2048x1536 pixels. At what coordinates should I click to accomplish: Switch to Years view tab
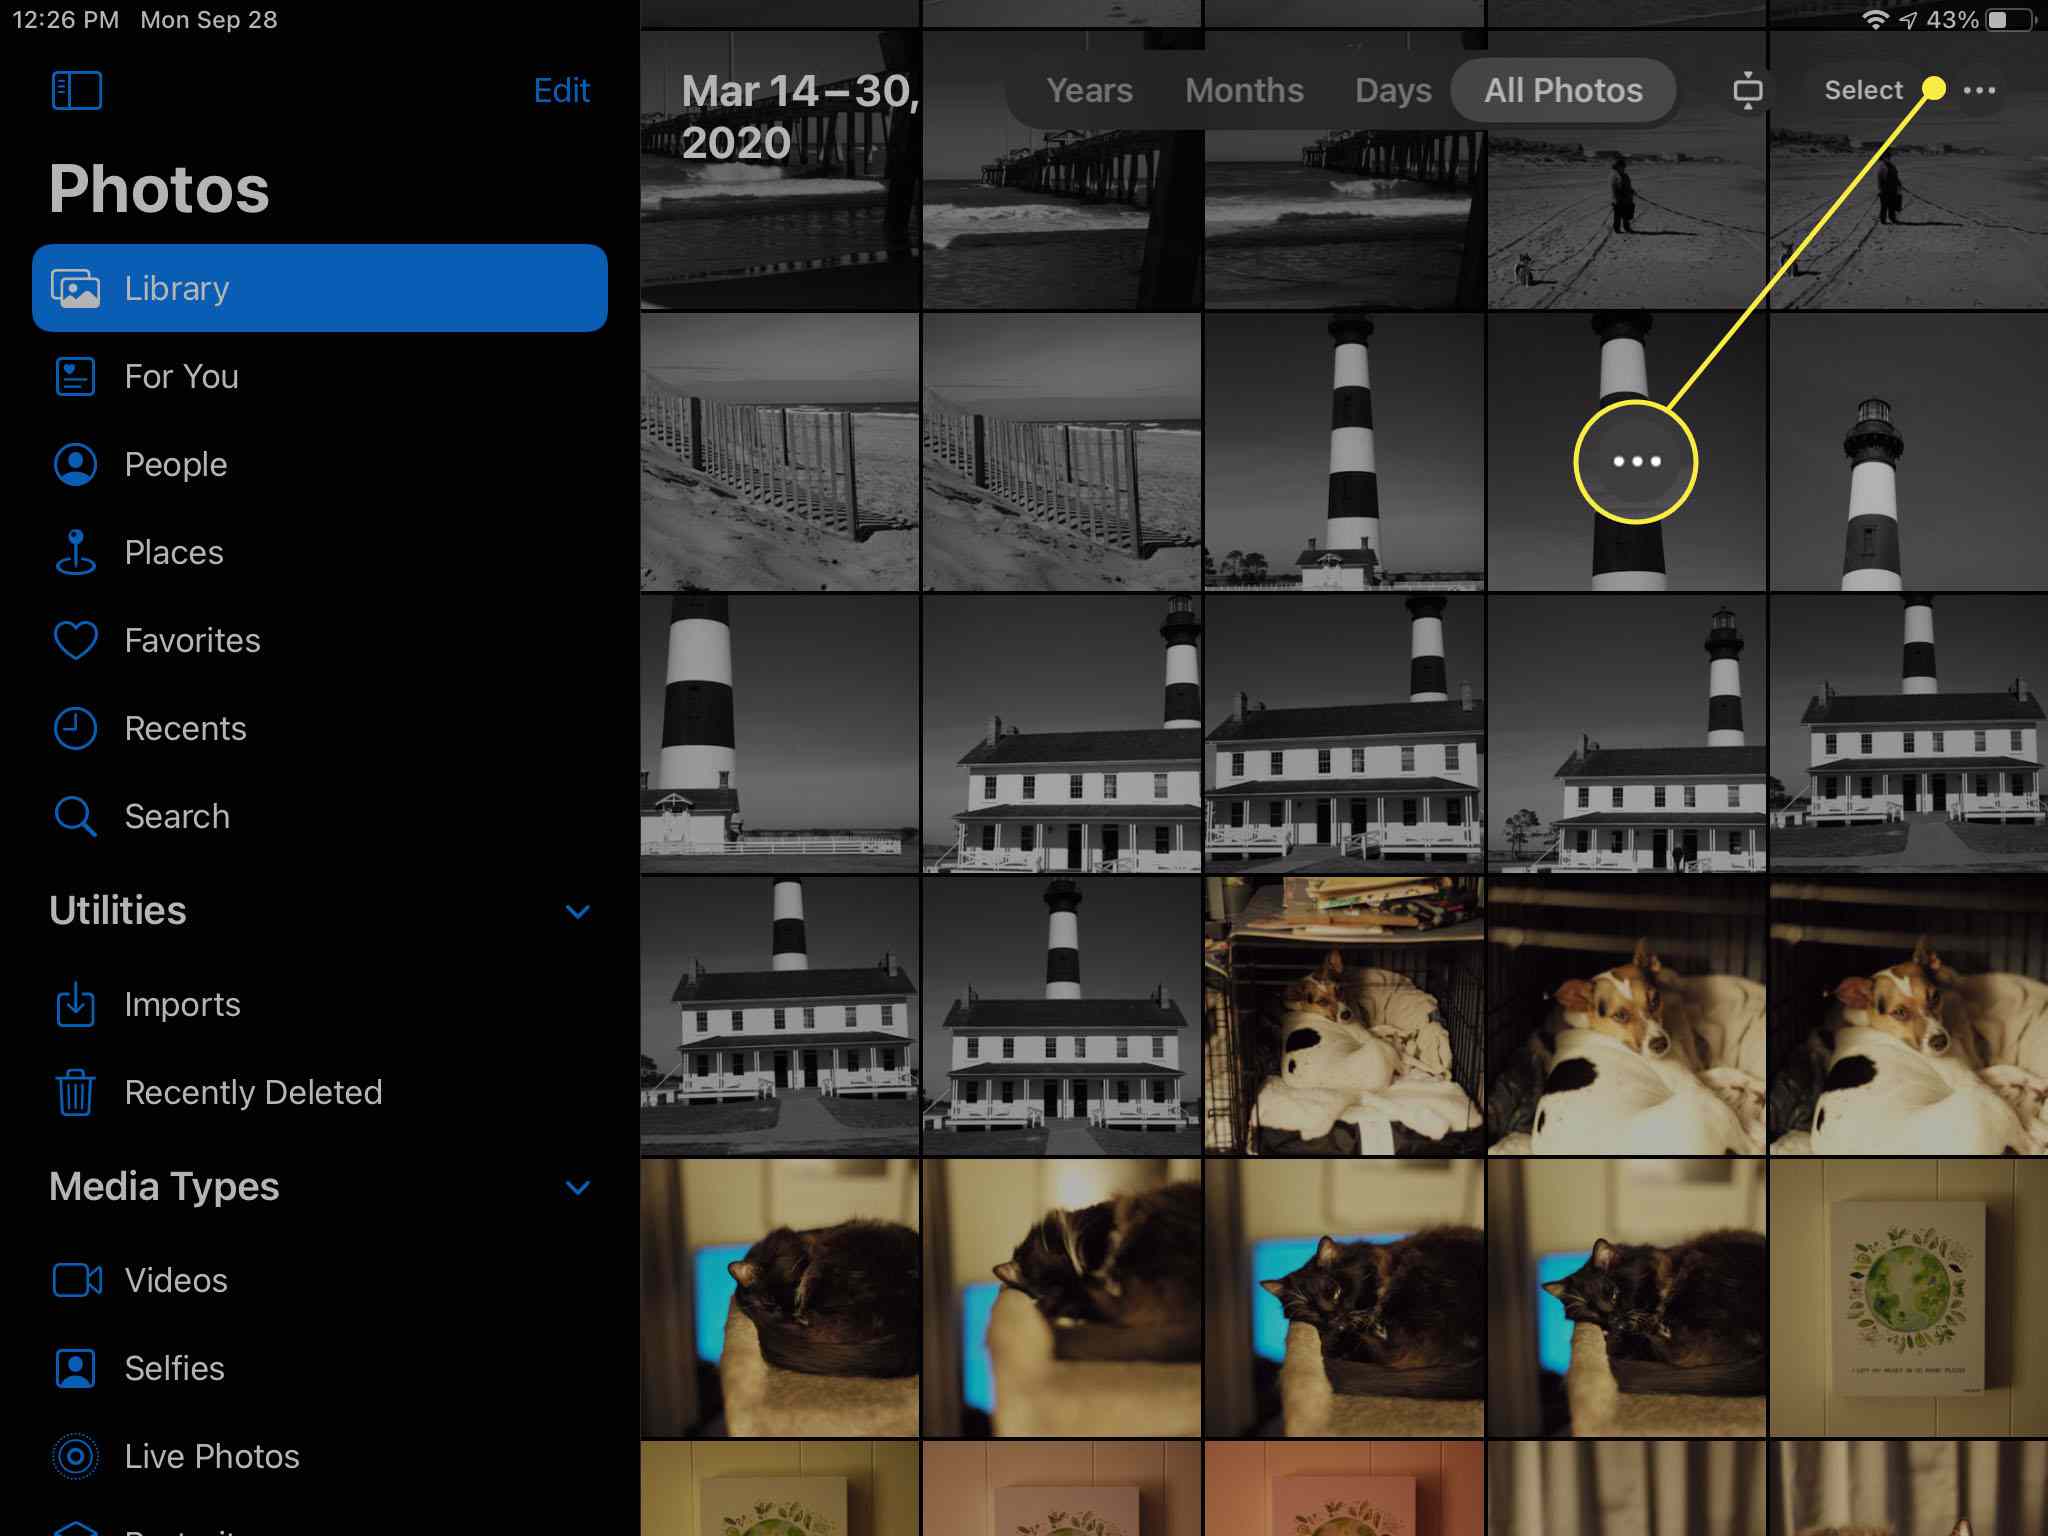[x=1090, y=89]
